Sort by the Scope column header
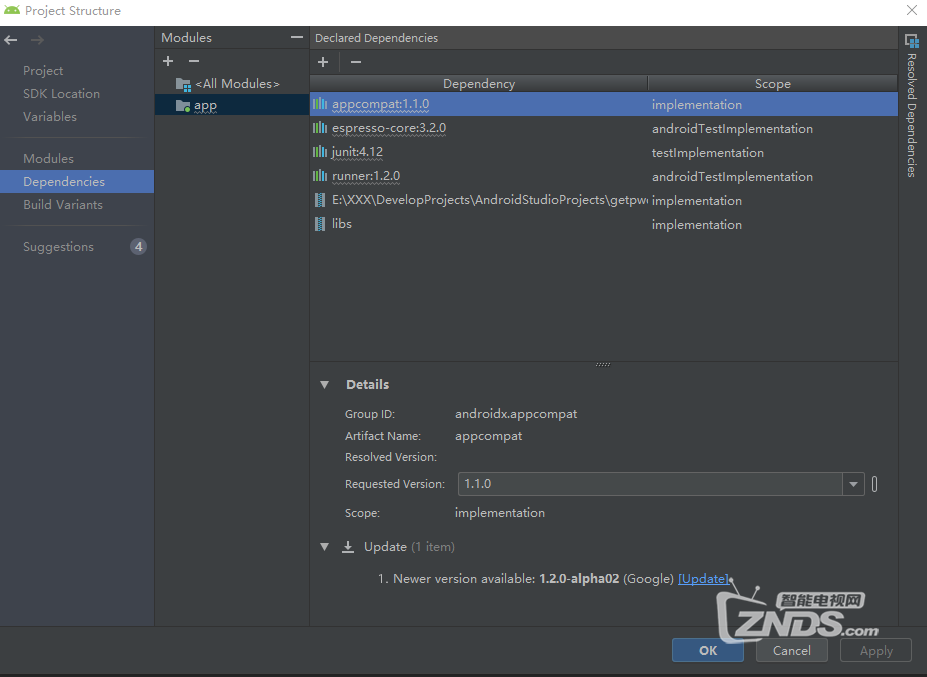The height and width of the screenshot is (677, 927). point(772,84)
